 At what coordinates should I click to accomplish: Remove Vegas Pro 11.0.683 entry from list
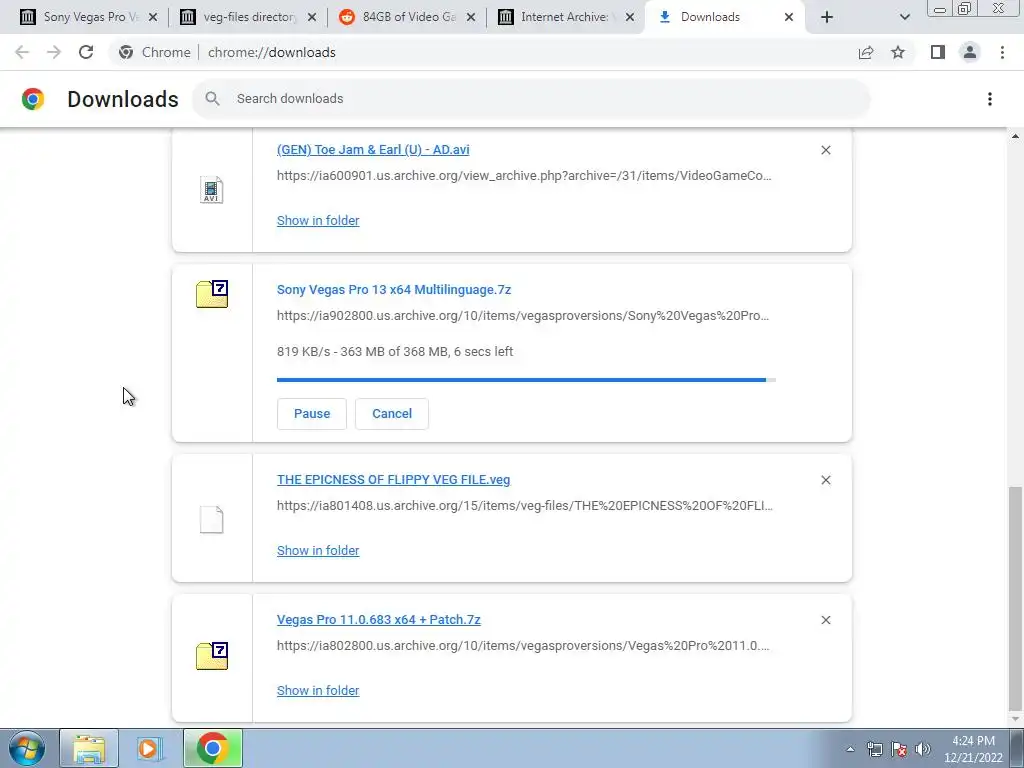[x=825, y=620]
